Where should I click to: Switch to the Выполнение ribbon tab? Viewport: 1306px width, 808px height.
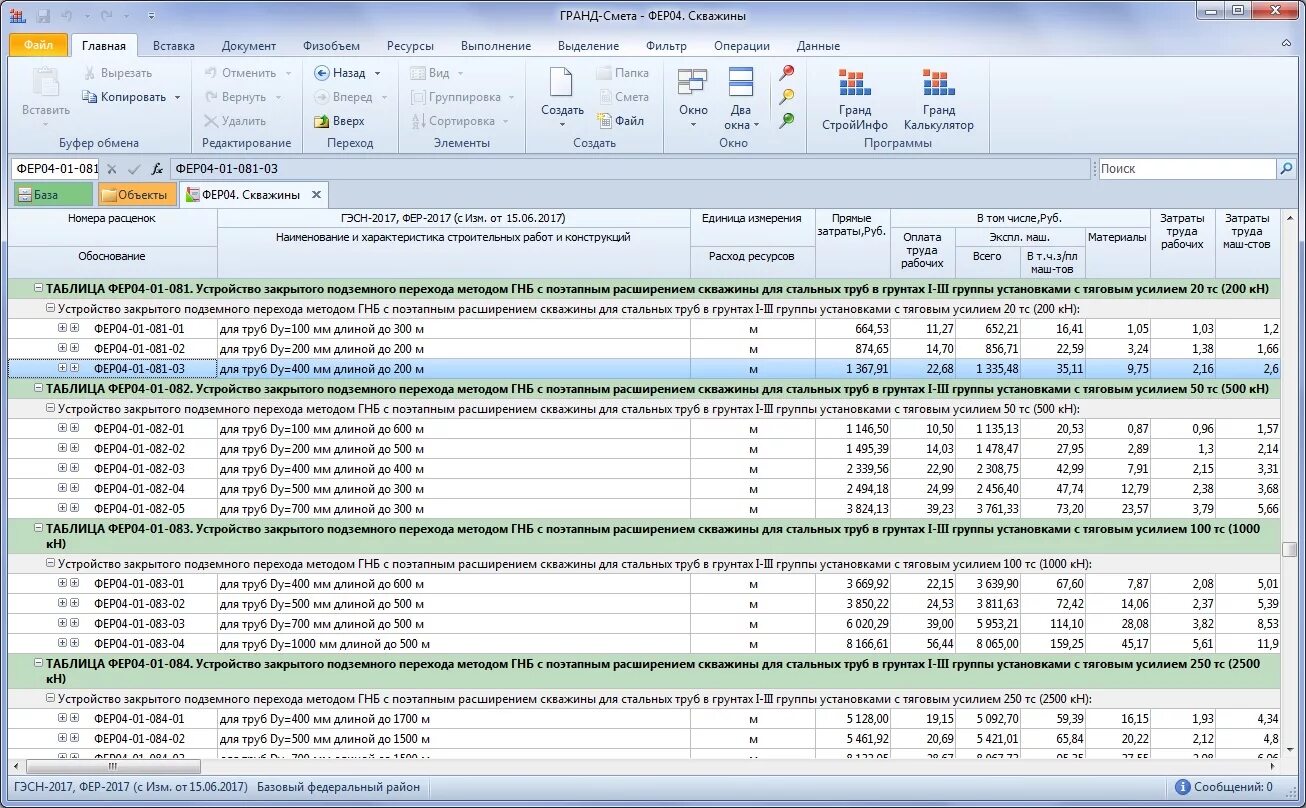pos(496,45)
